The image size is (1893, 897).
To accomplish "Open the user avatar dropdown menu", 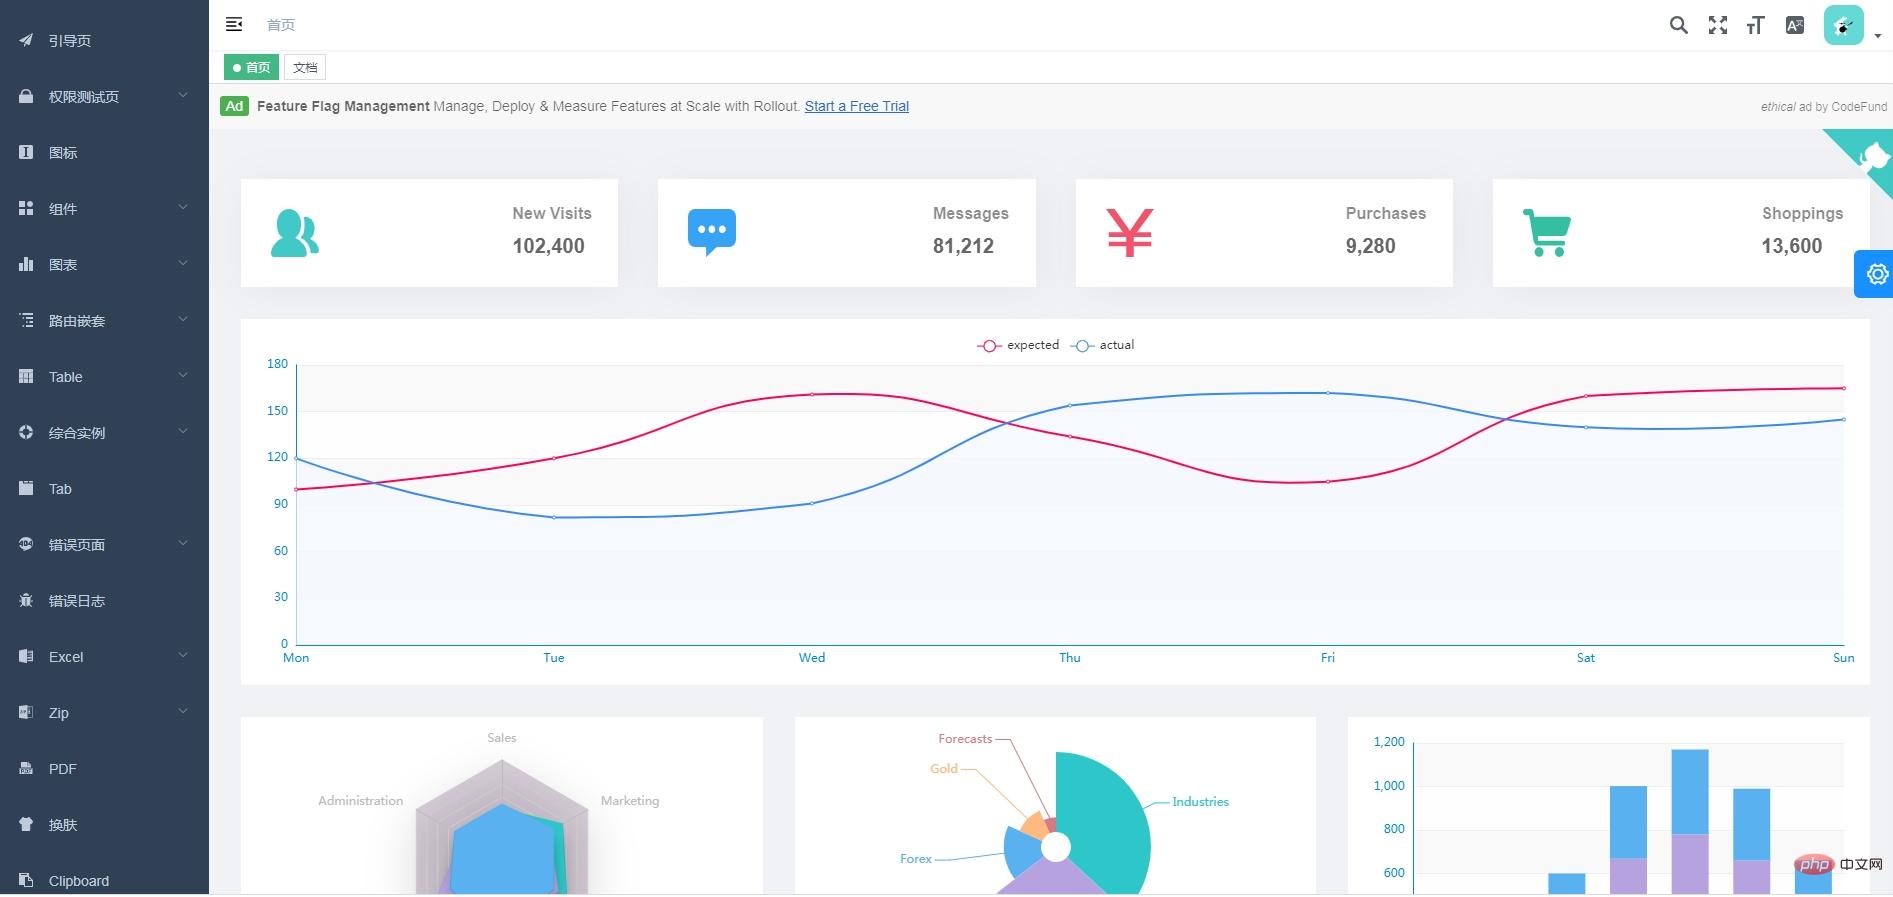I will coord(1851,26).
